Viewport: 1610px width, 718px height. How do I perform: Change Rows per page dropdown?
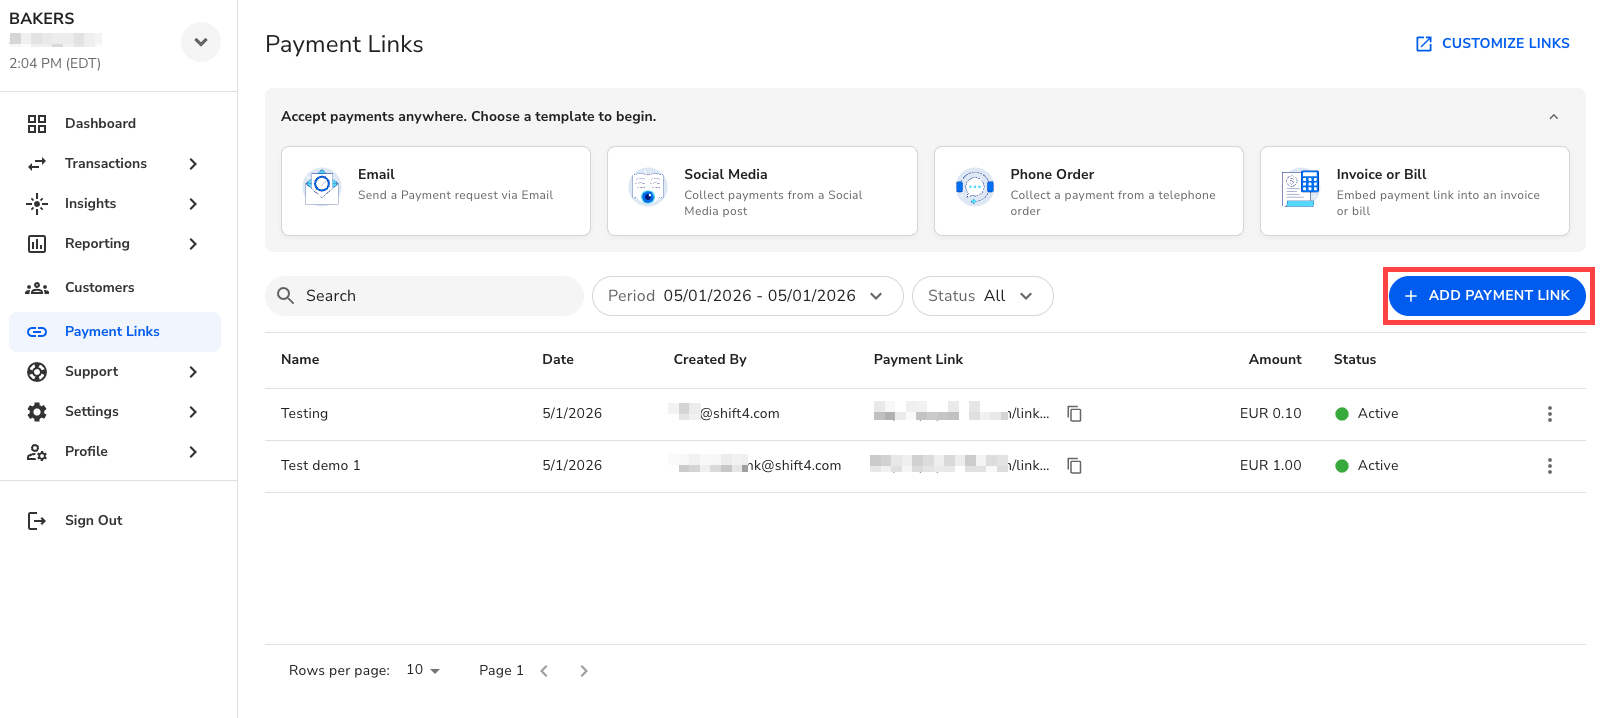(423, 670)
